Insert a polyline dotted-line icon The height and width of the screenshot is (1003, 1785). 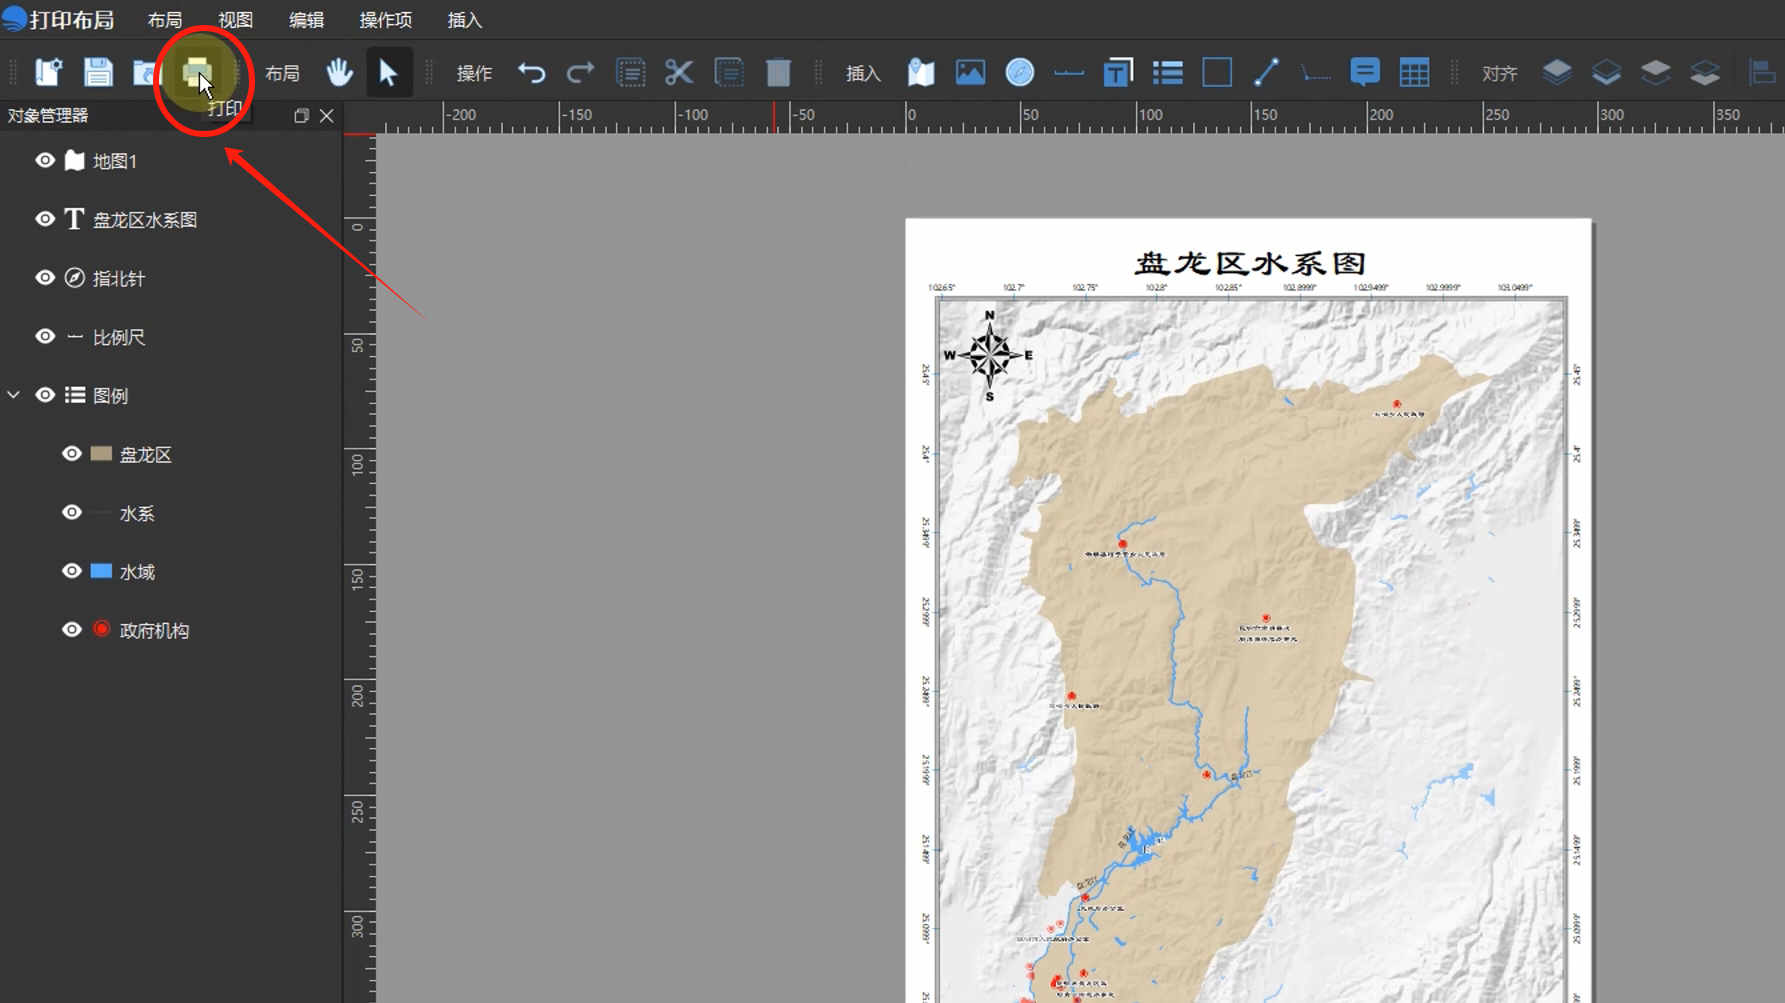click(1316, 73)
